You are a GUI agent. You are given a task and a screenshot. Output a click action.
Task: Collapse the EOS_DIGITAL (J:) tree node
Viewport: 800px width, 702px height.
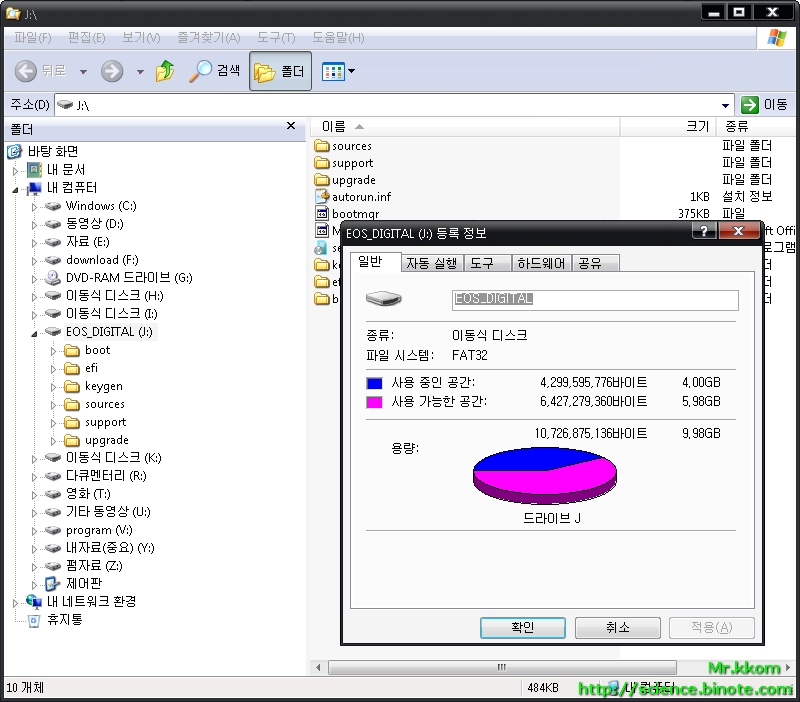point(34,332)
